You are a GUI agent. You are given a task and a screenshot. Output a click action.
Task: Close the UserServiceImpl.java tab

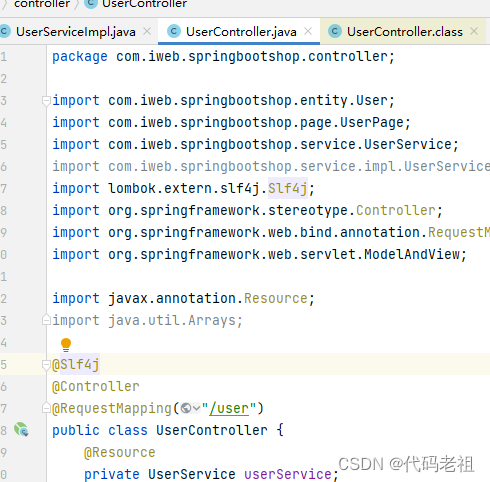pyautogui.click(x=147, y=32)
